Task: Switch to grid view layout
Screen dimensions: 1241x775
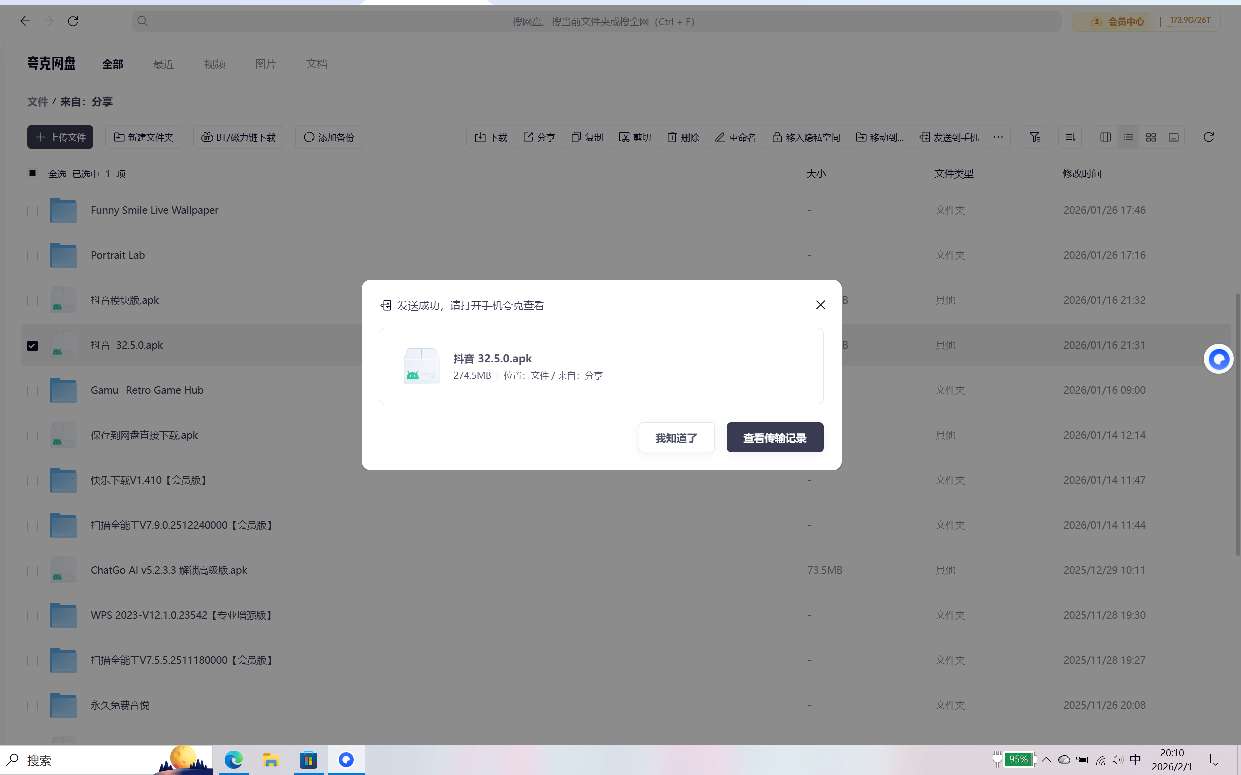Action: point(1151,137)
